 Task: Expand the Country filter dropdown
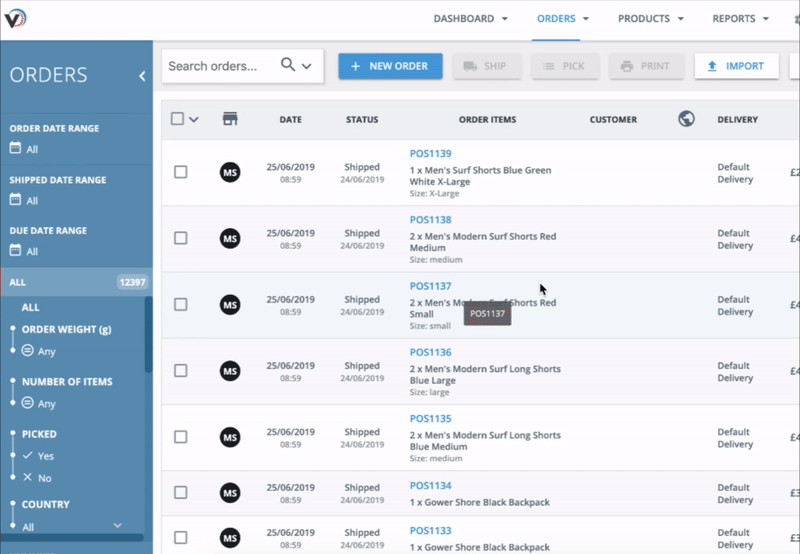click(117, 525)
